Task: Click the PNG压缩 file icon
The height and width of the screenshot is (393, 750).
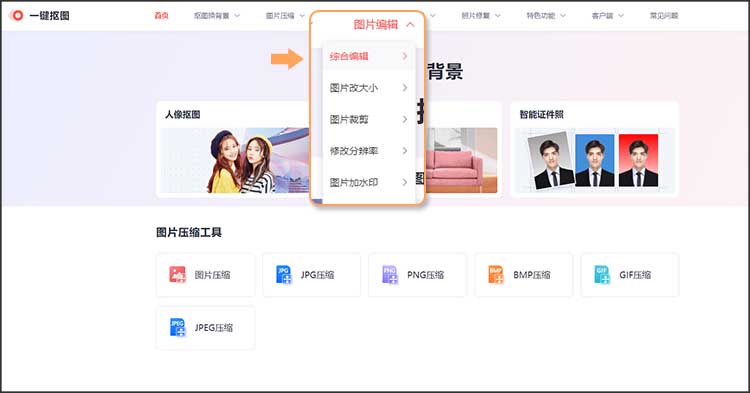Action: [x=390, y=274]
